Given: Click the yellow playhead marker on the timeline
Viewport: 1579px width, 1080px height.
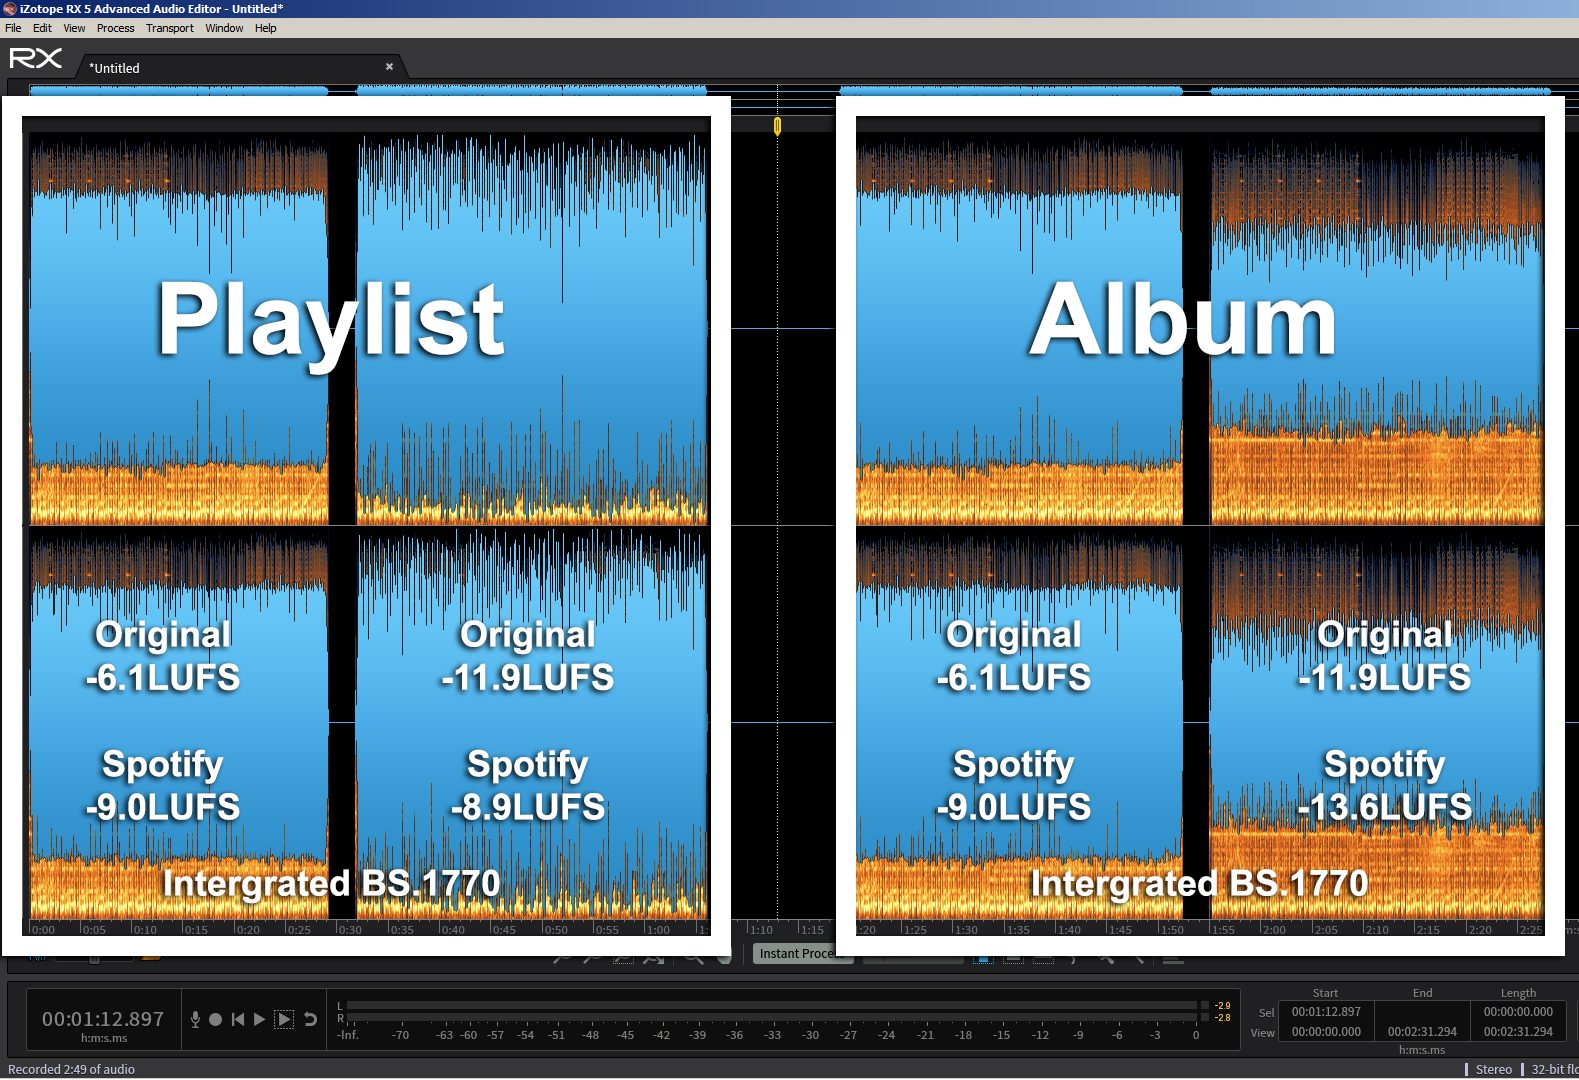Looking at the screenshot, I should (777, 126).
